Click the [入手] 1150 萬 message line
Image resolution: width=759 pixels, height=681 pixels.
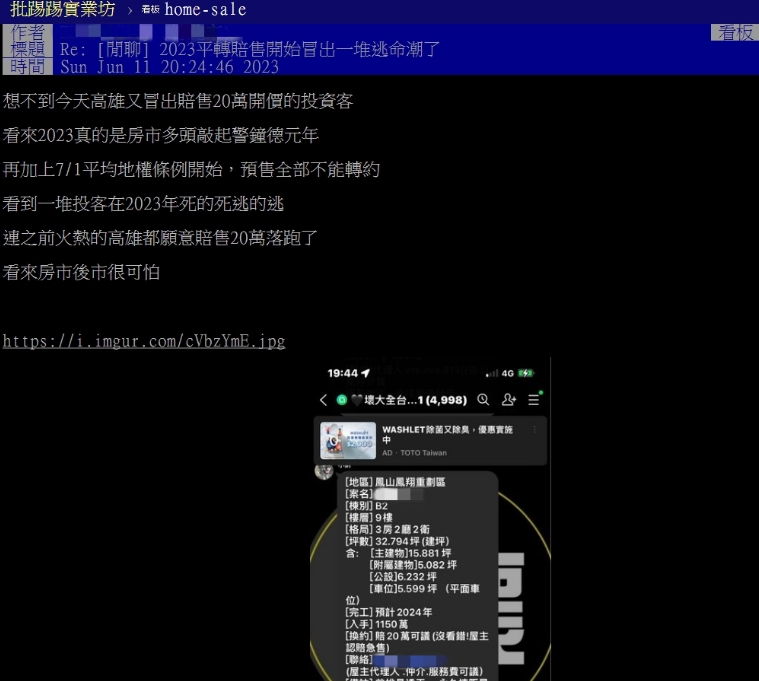tap(377, 624)
